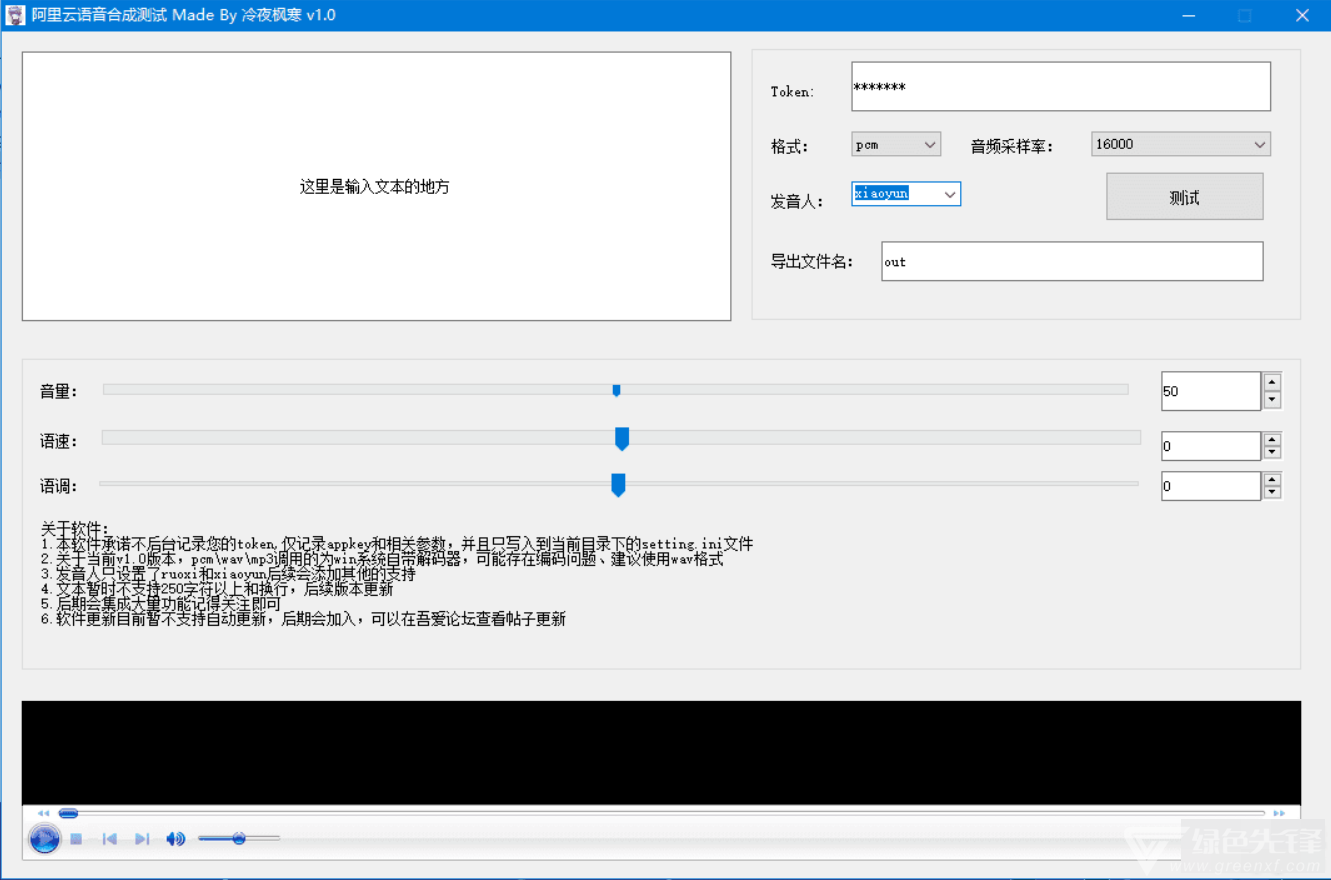Screen dimensions: 1331x880
Task: Click the 格式 label
Action: [x=789, y=146]
